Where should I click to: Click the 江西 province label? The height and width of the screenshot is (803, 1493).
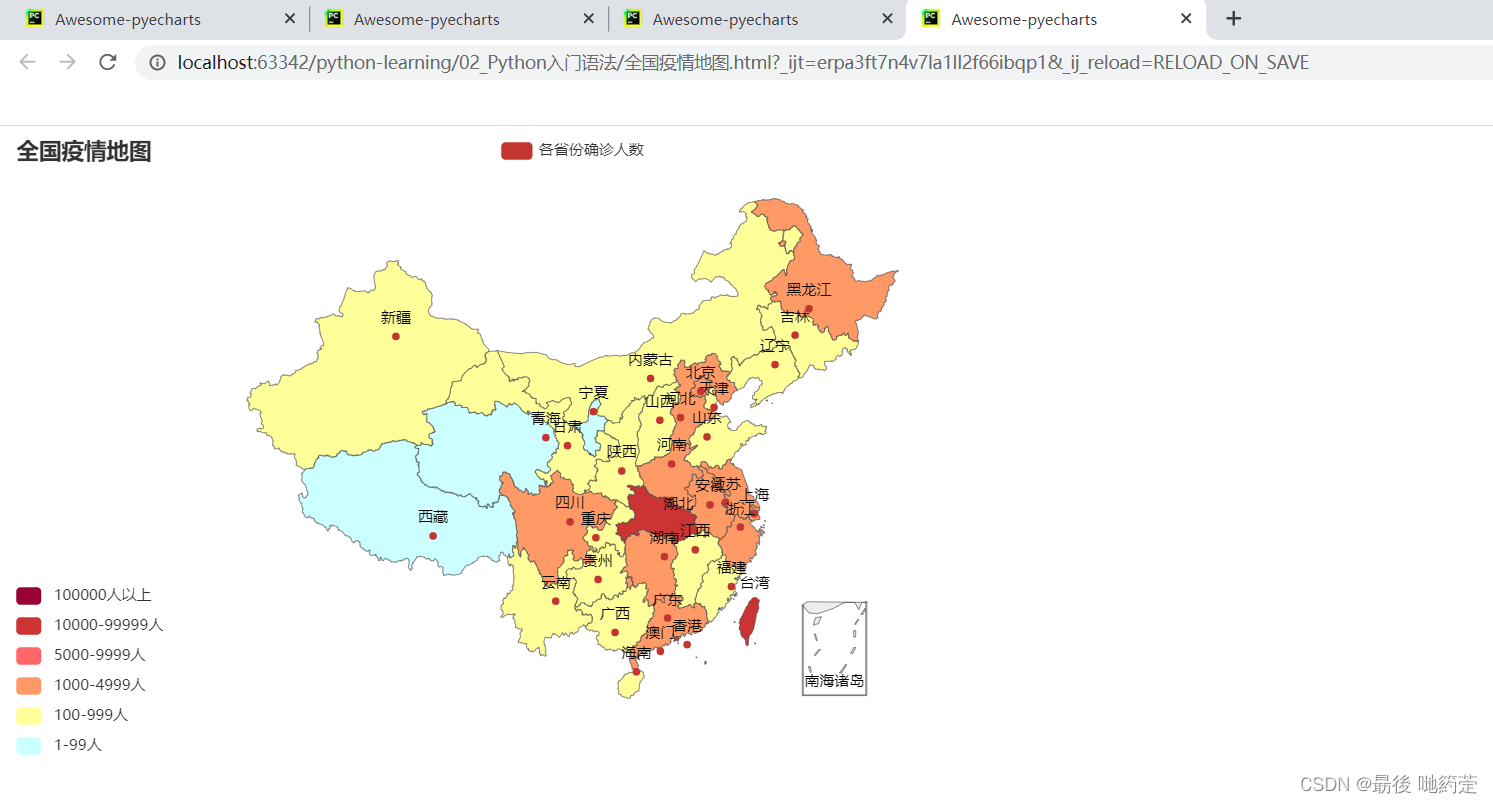(695, 531)
